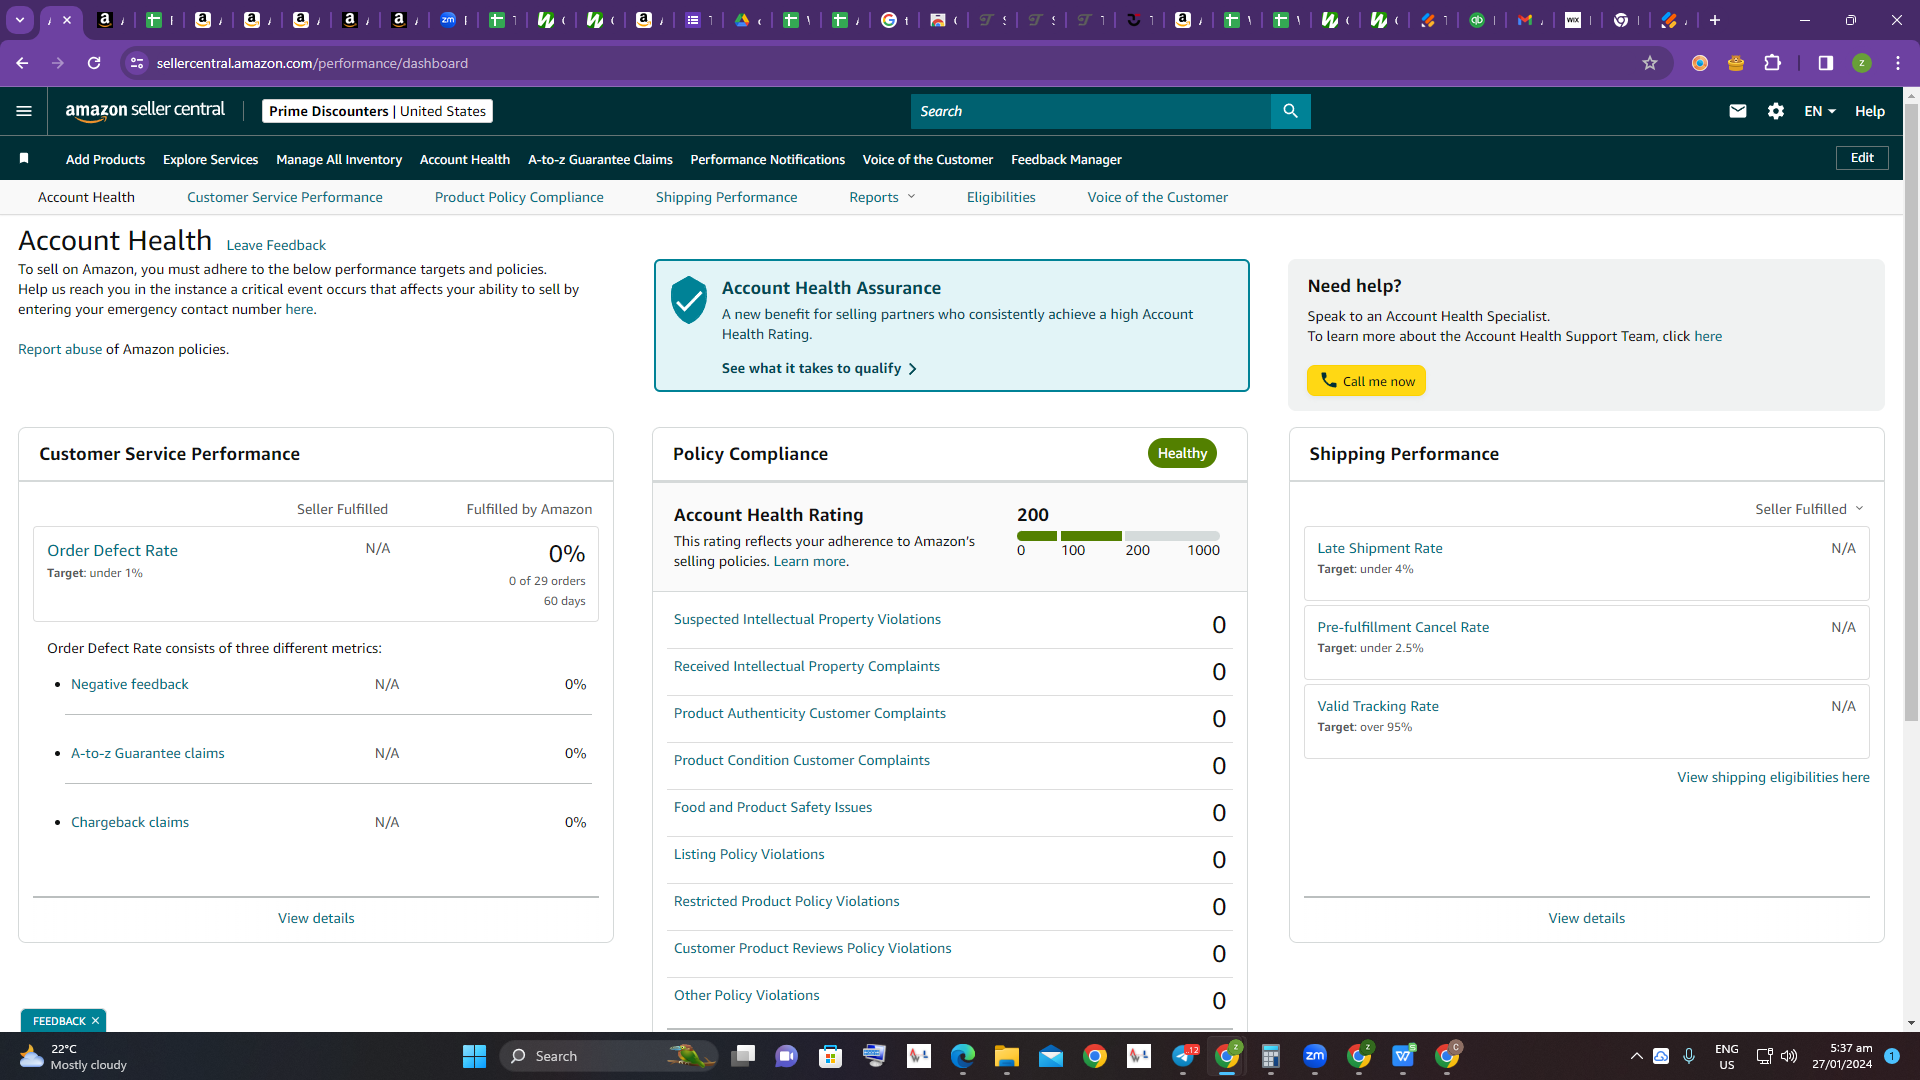Close the FEEDBACK tab widget
This screenshot has height=1080, width=1920.
click(95, 1021)
